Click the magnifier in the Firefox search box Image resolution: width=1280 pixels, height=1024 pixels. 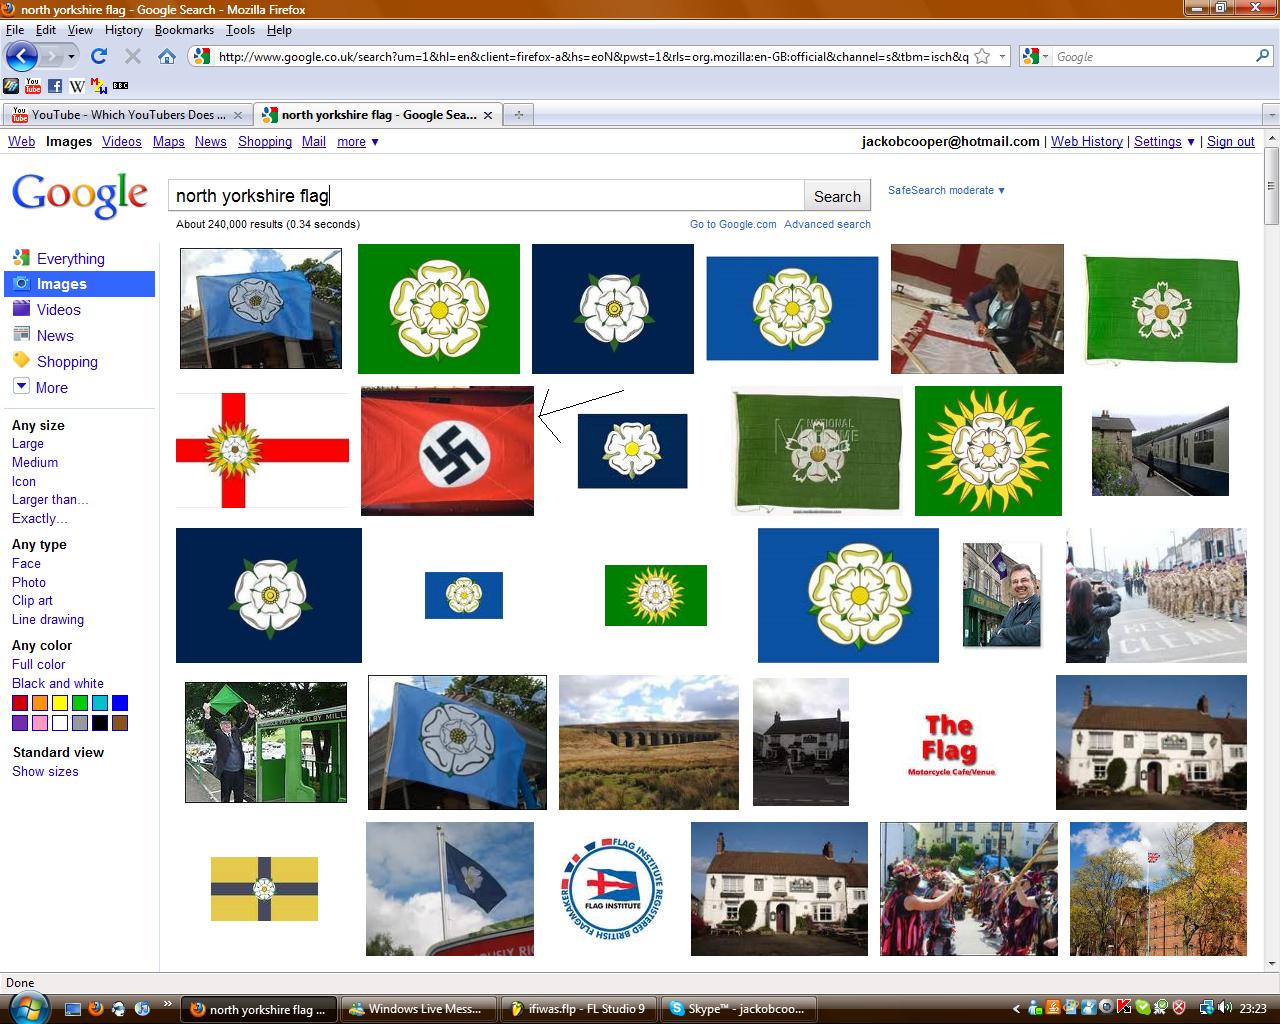click(1262, 56)
